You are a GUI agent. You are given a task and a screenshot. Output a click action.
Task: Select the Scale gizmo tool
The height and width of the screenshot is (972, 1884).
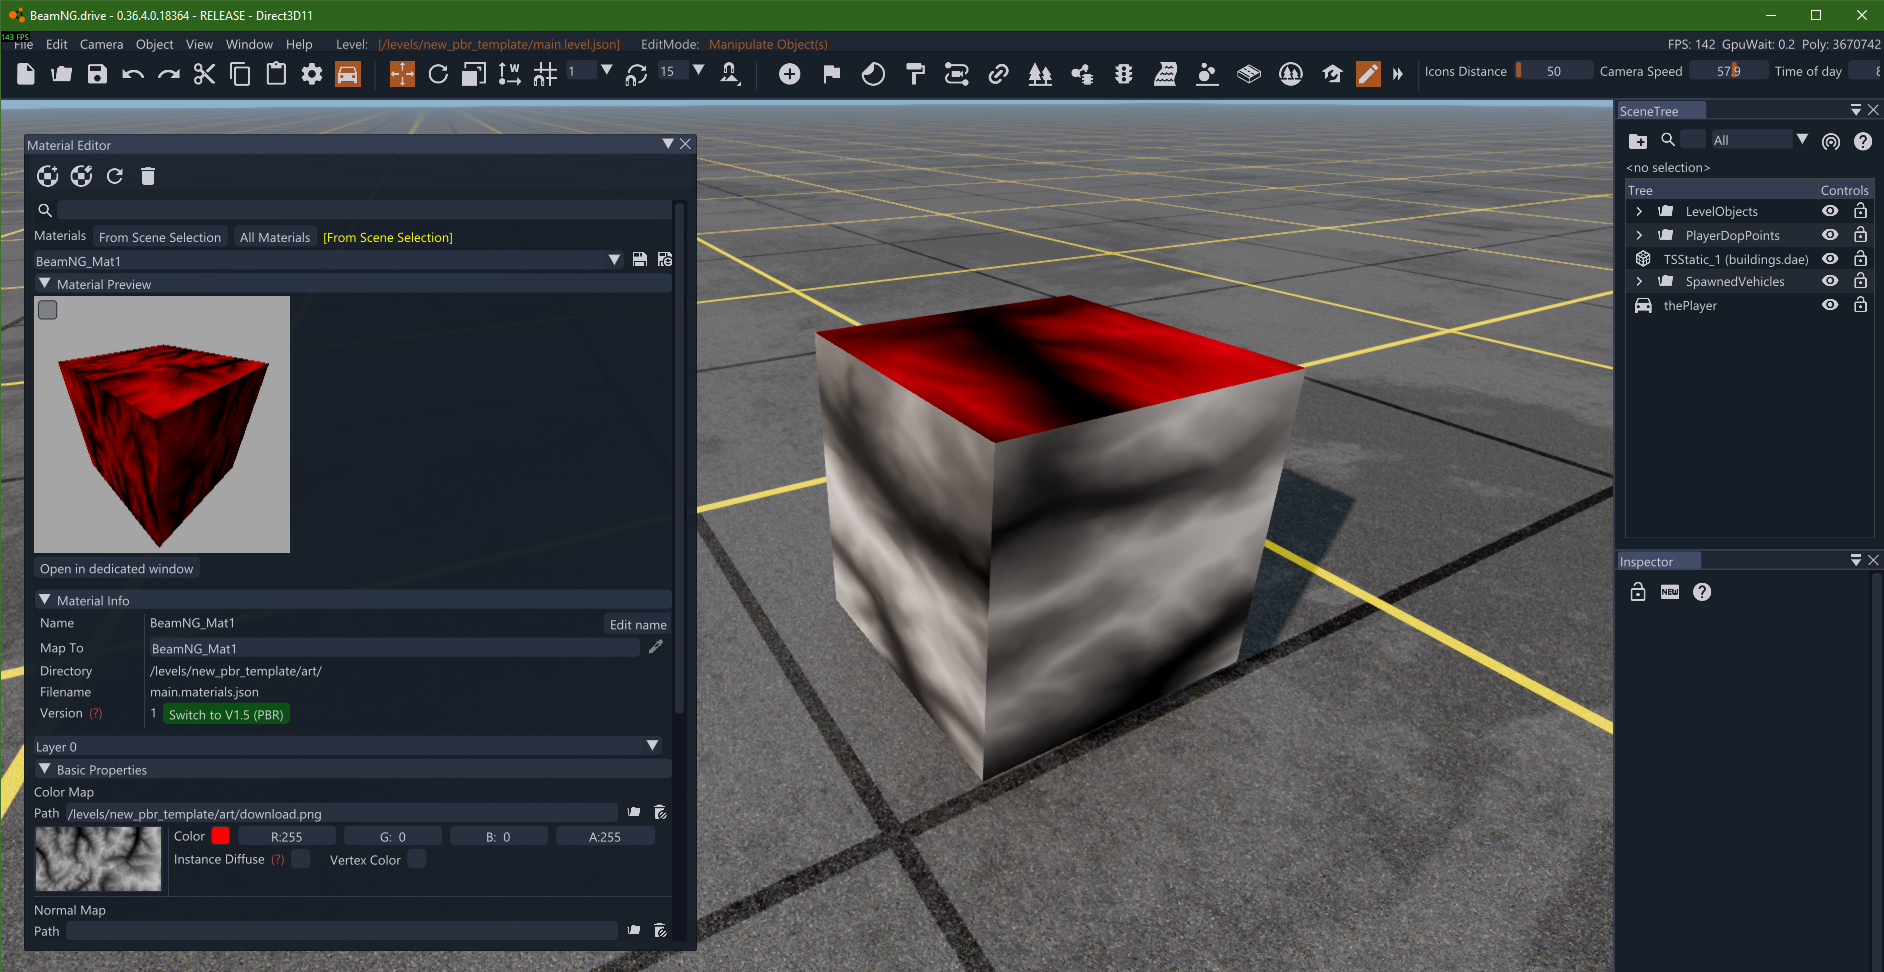[474, 74]
